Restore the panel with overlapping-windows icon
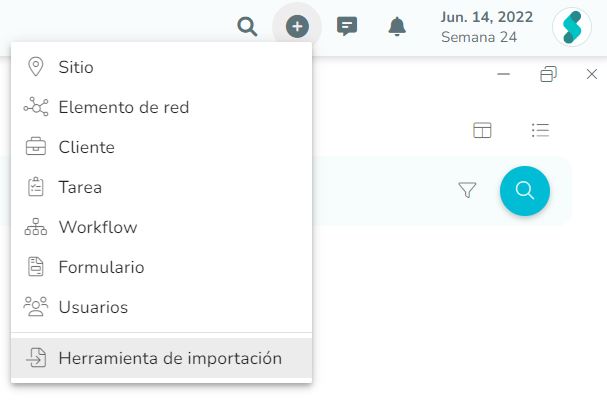Image resolution: width=607 pixels, height=403 pixels. (x=548, y=74)
